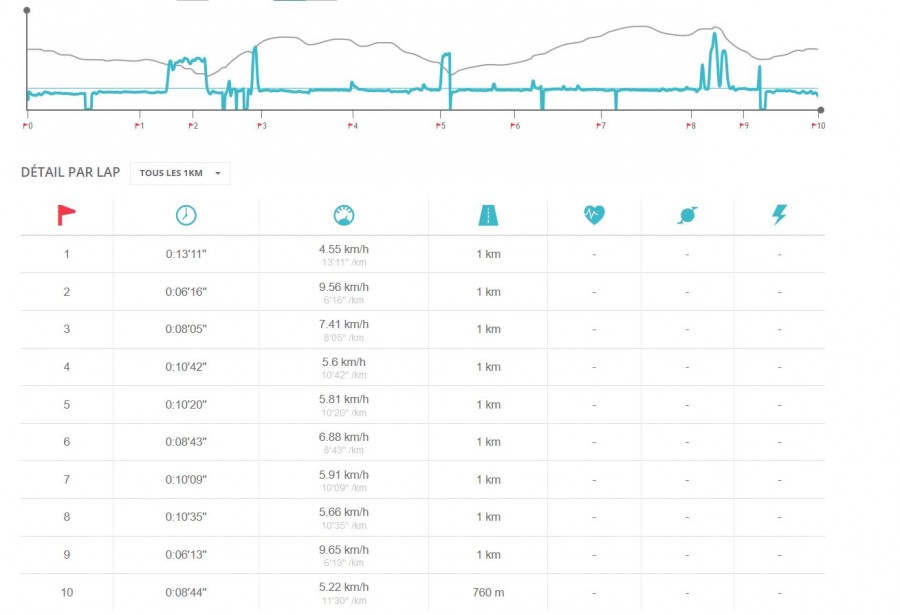Click the 'Détail par lap' heading

(70, 173)
